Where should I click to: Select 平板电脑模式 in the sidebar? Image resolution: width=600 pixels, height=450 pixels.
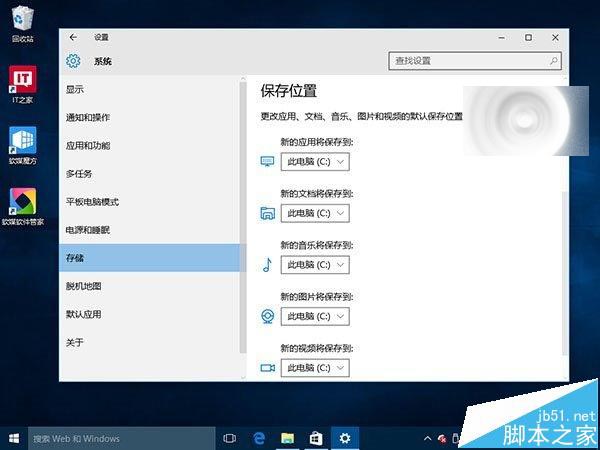150,202
